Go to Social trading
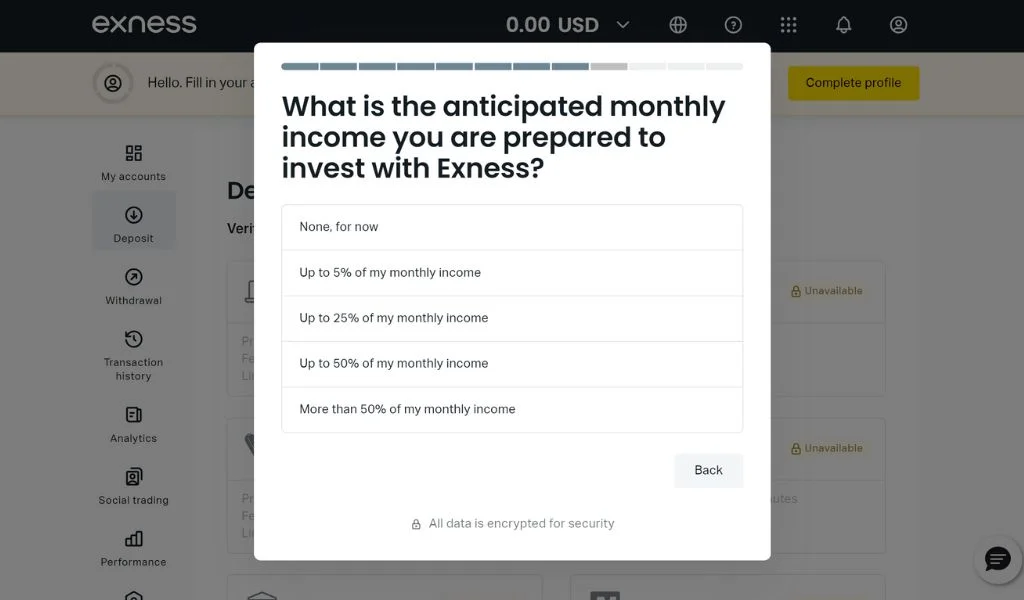The width and height of the screenshot is (1024, 600). pos(133,485)
